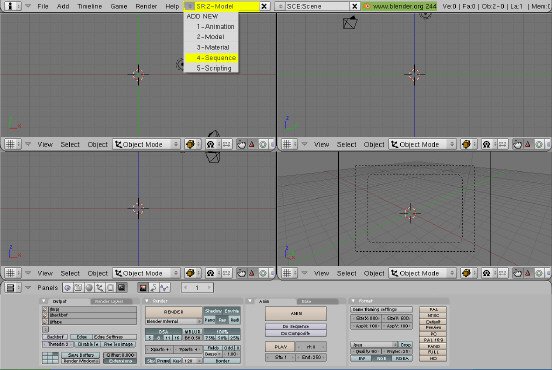Image resolution: width=552 pixels, height=370 pixels.
Task: Open the Logic context panel icon
Action: (x=67, y=288)
